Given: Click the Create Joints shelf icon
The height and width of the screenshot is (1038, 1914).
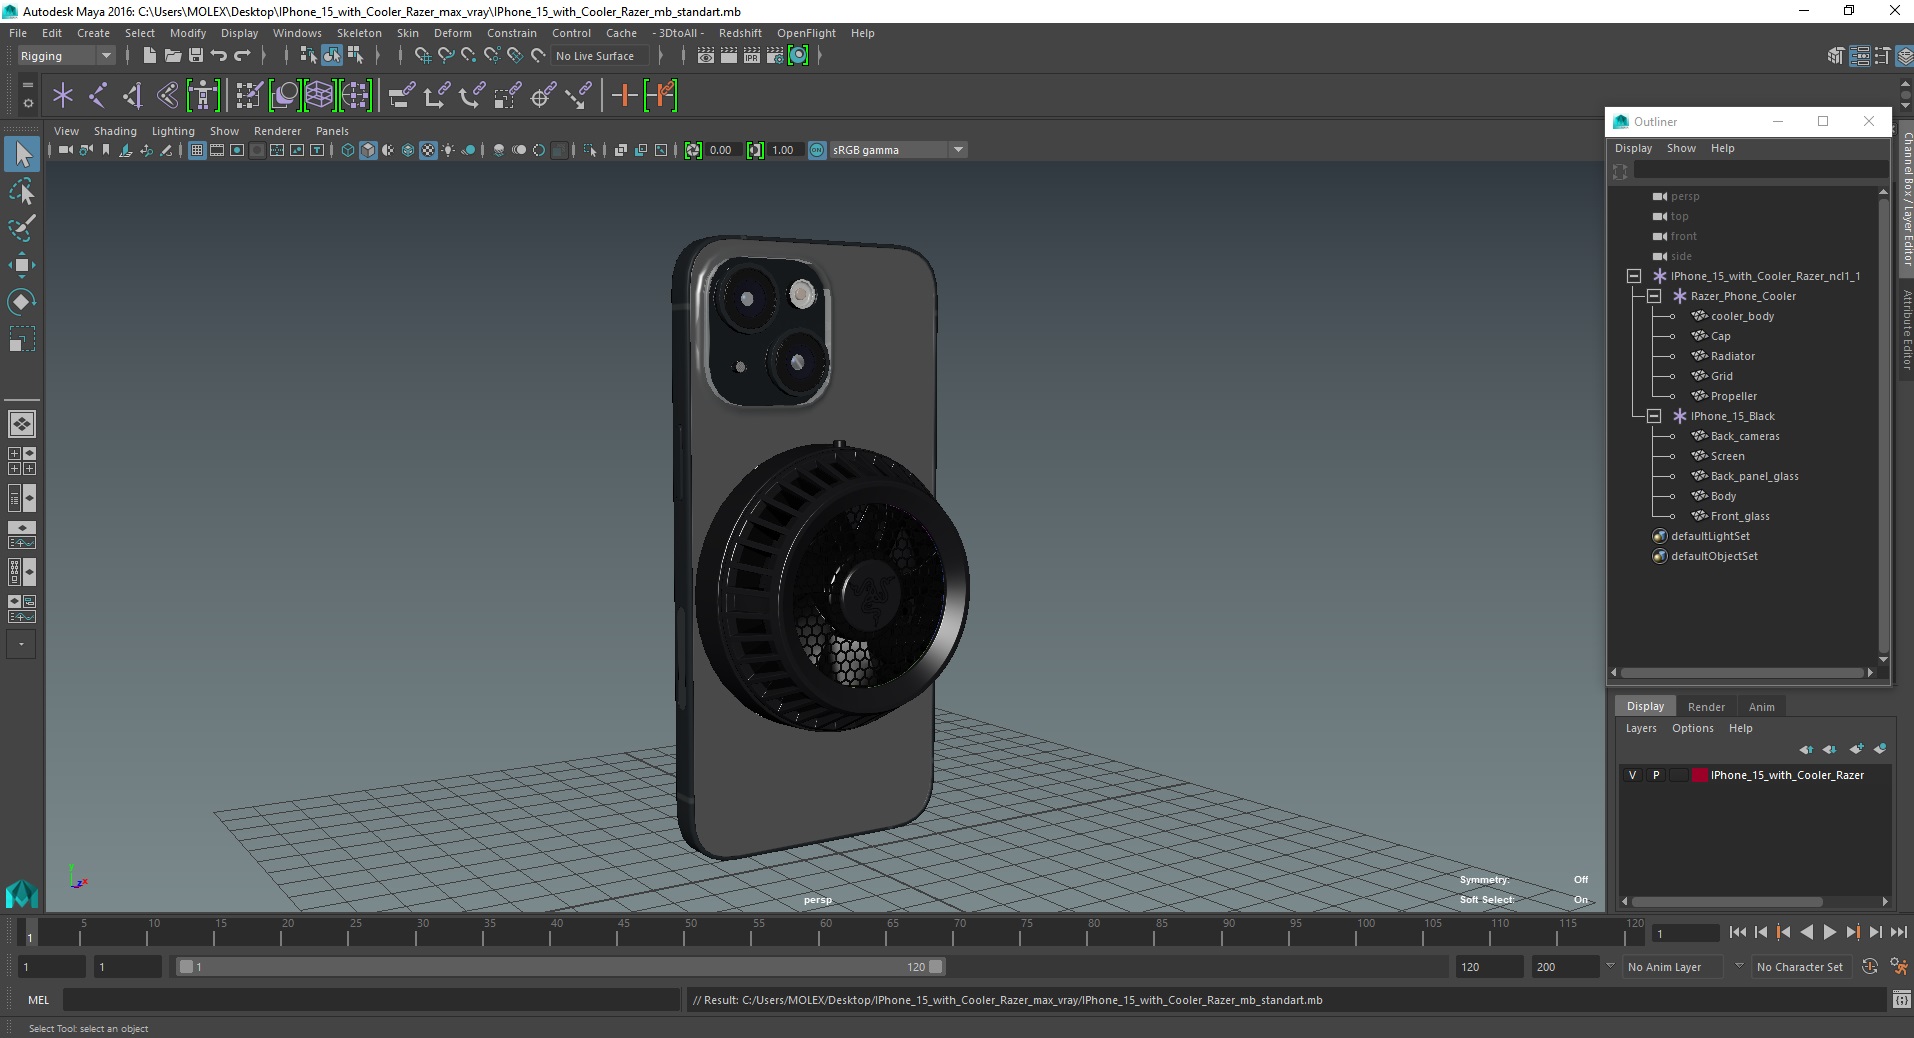Looking at the screenshot, I should [x=98, y=96].
